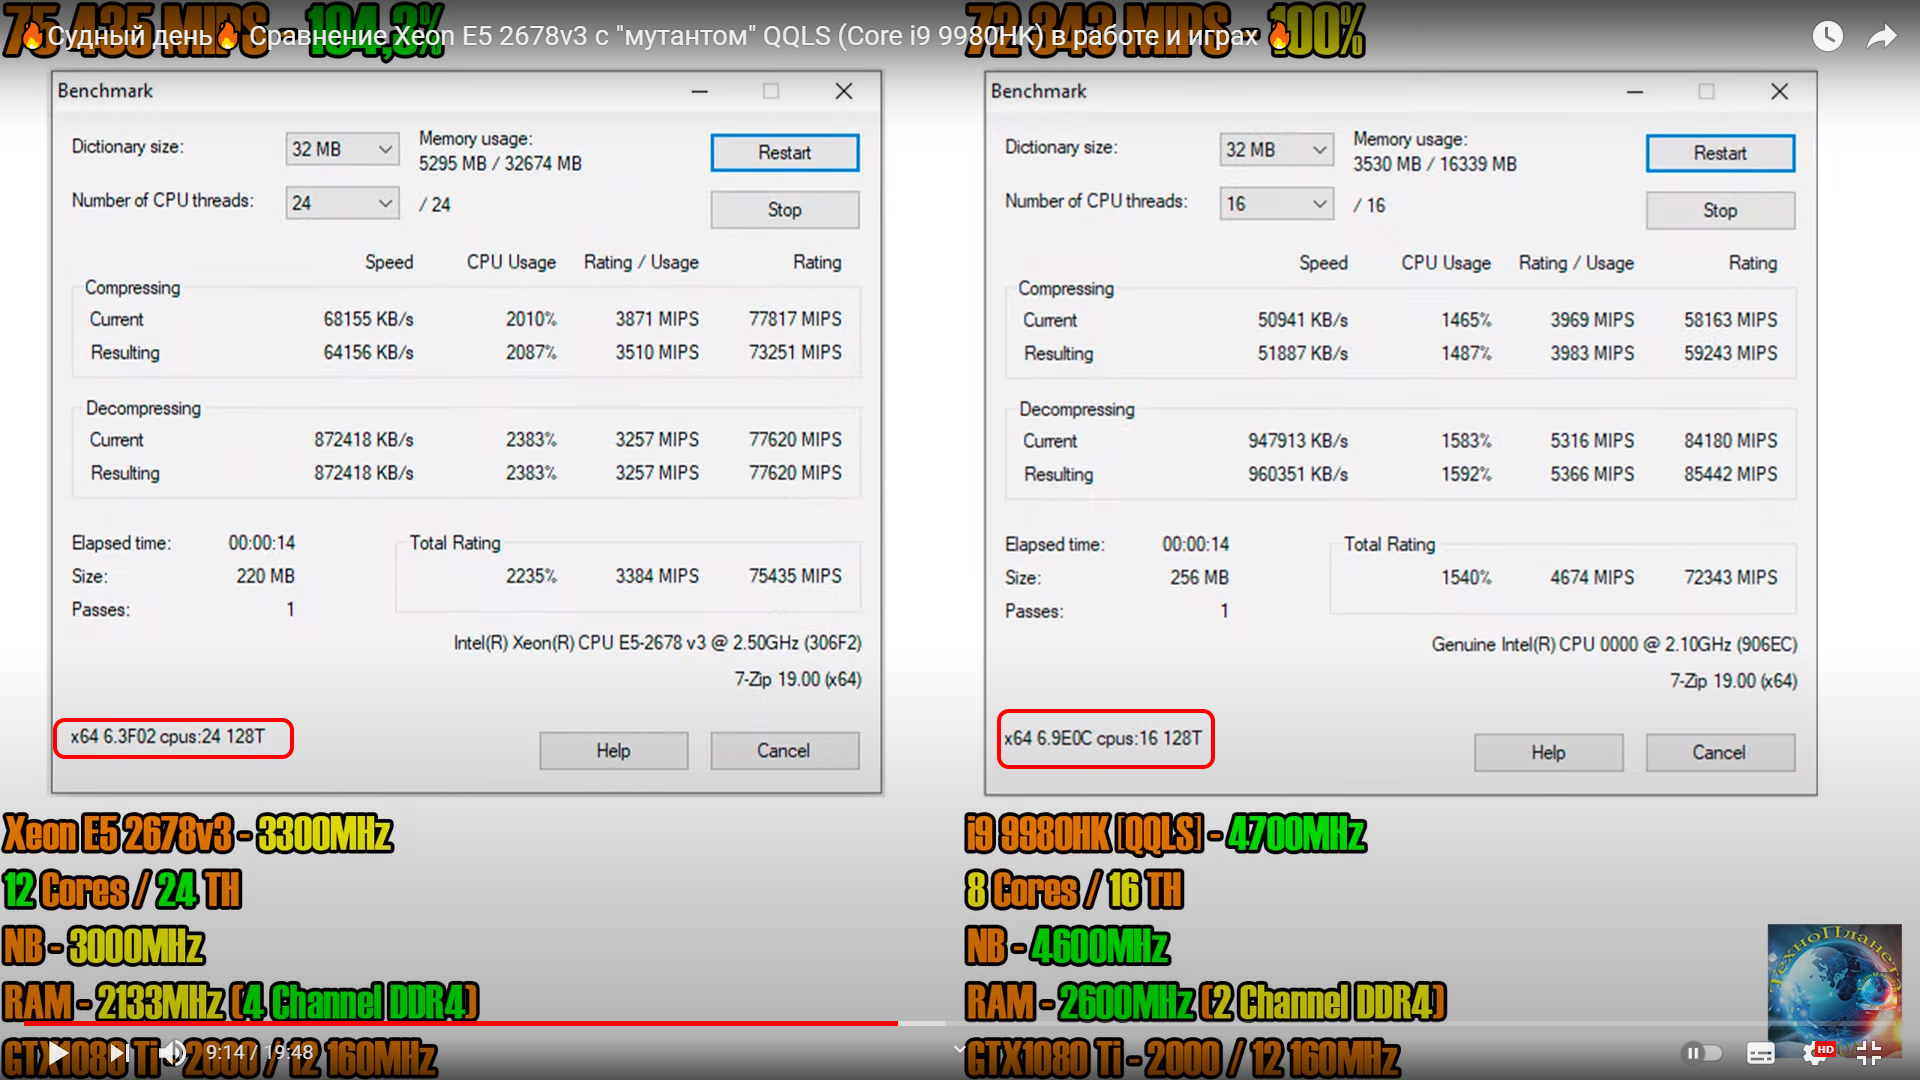This screenshot has width=1920, height=1080.
Task: Click the Share arrow icon
Action: tap(1881, 37)
